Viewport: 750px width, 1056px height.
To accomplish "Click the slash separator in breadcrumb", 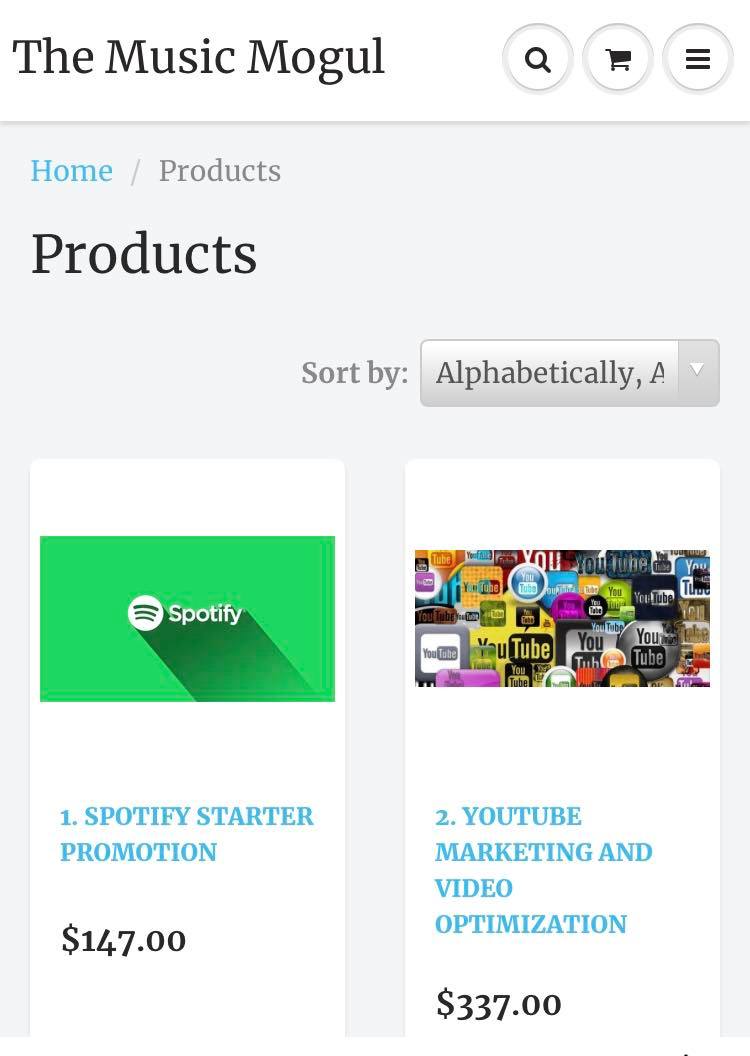I will [135, 172].
